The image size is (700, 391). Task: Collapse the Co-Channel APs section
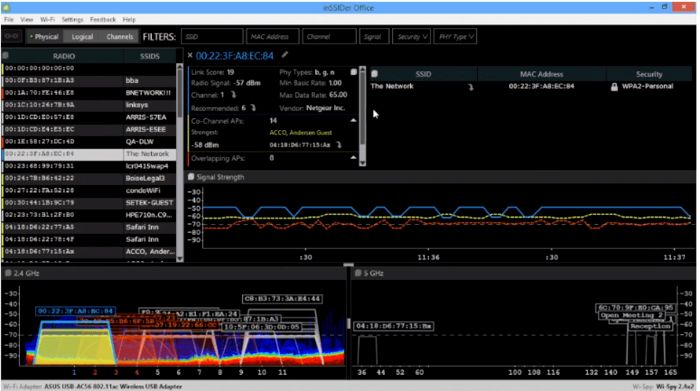pos(353,121)
